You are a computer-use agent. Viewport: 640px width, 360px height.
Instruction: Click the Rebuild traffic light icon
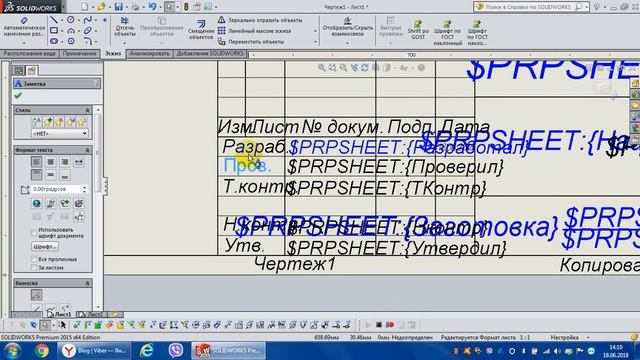coord(186,7)
